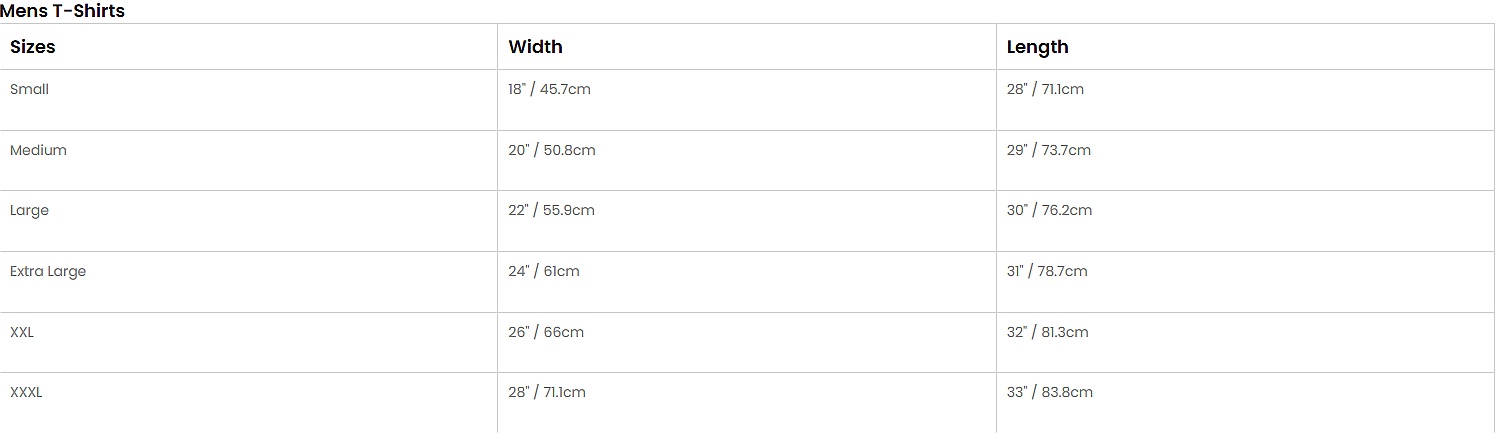Viewport: 1496px width, 433px height.
Task: Click the Medium size cell
Action: pyautogui.click(x=38, y=150)
